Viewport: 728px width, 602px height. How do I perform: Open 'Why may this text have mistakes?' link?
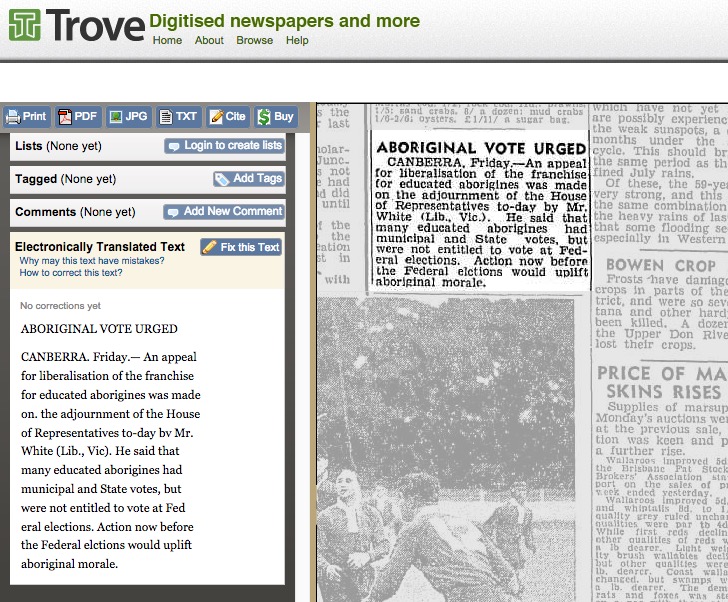point(92,261)
